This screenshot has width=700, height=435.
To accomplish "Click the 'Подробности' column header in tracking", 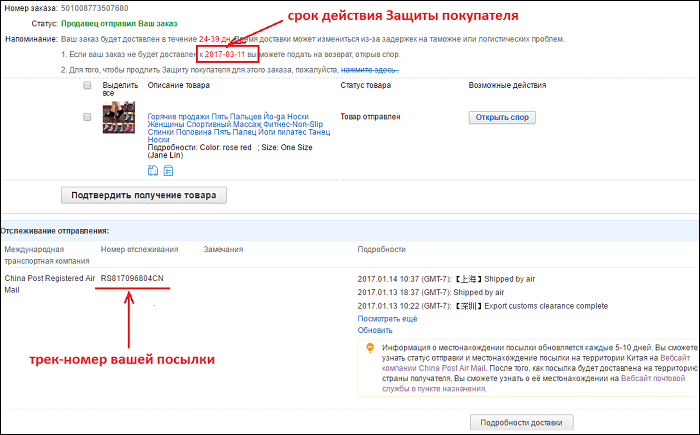I will [x=381, y=249].
